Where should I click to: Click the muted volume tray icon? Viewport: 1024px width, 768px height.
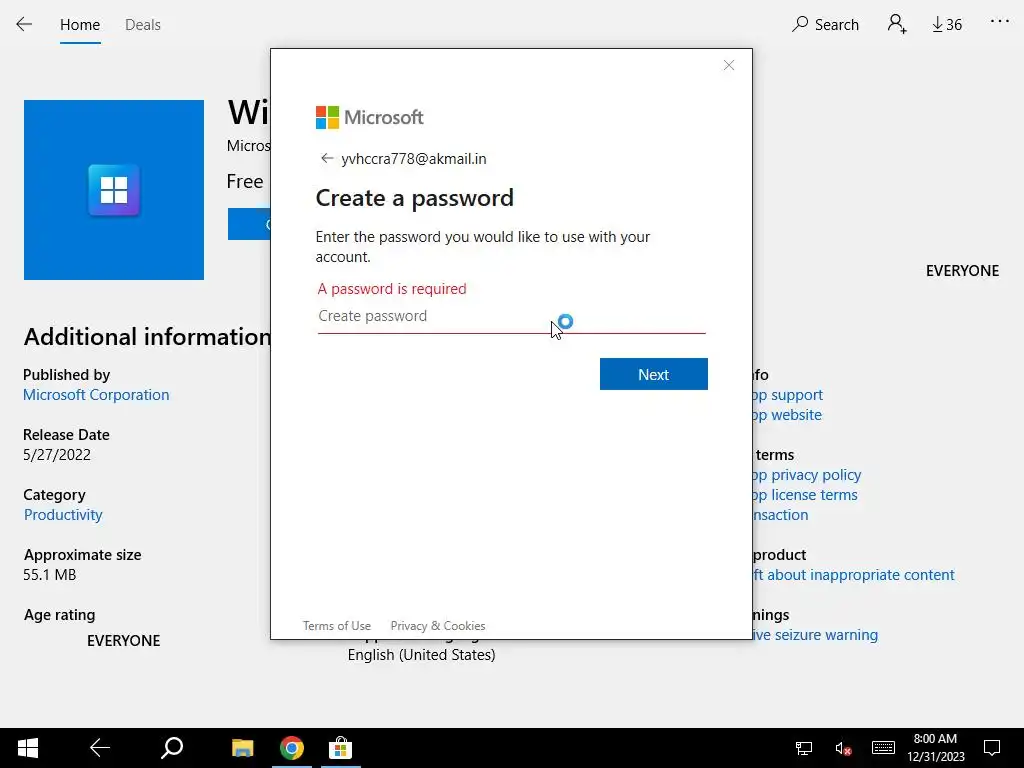843,748
